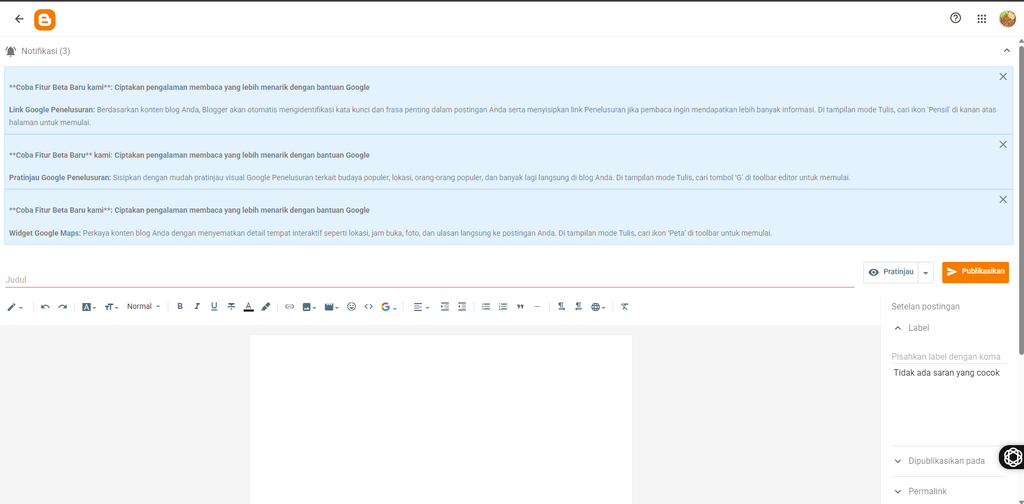Click the decrease indent icon
The width and height of the screenshot is (1024, 504).
pyautogui.click(x=462, y=306)
